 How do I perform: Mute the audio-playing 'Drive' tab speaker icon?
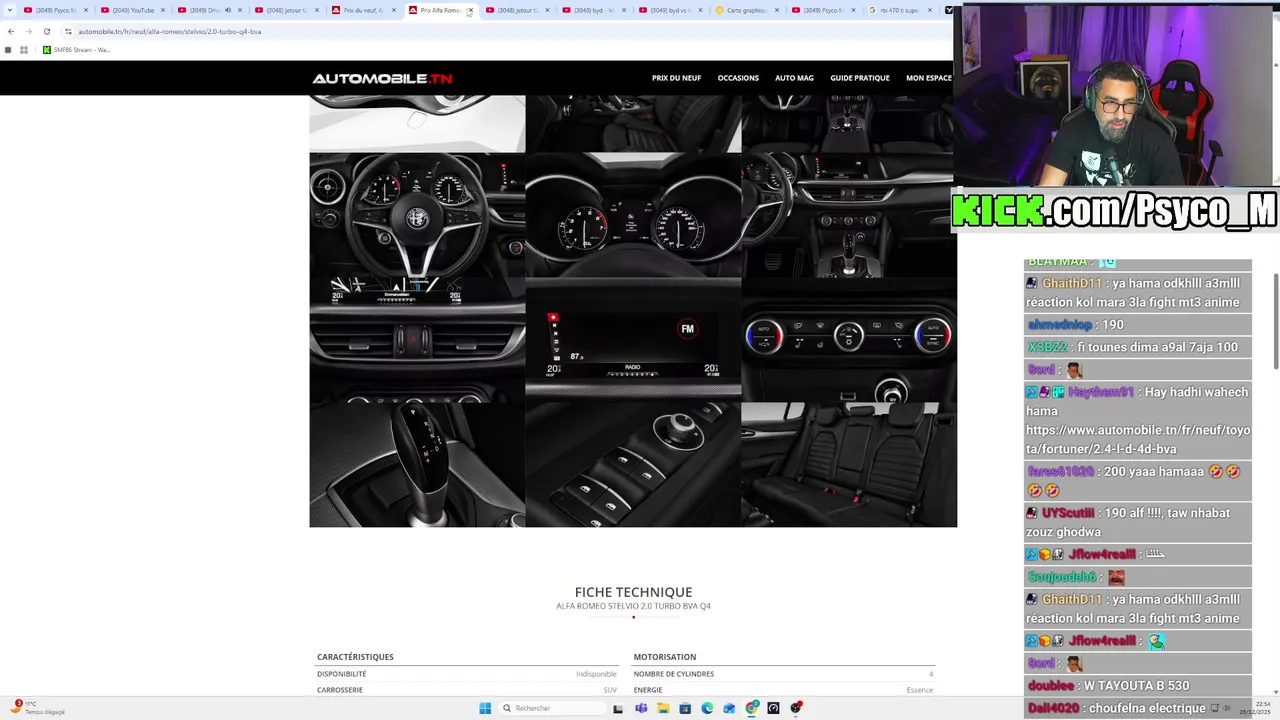pyautogui.click(x=227, y=10)
